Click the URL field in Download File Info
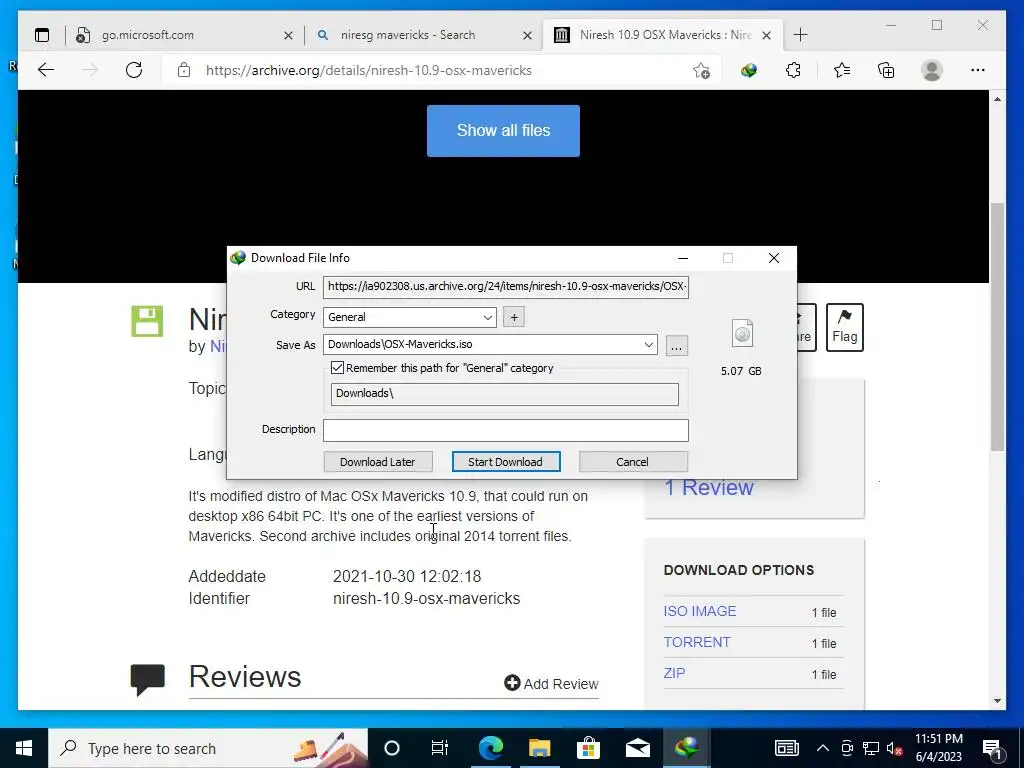The image size is (1024, 768). (x=505, y=286)
